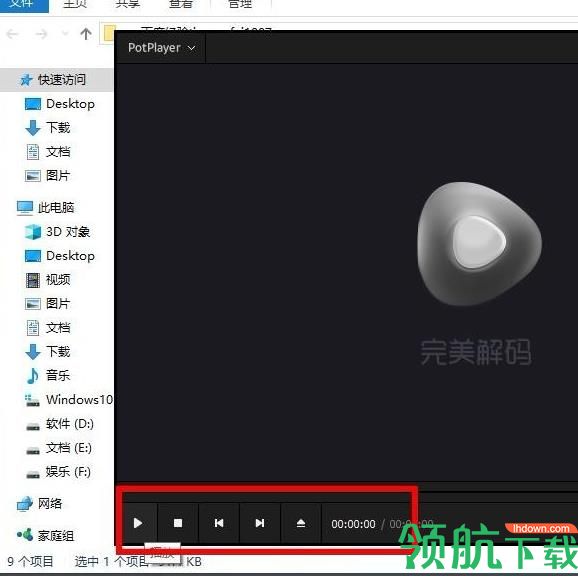Open the 共享 tab in Explorer ribbon

127,4
